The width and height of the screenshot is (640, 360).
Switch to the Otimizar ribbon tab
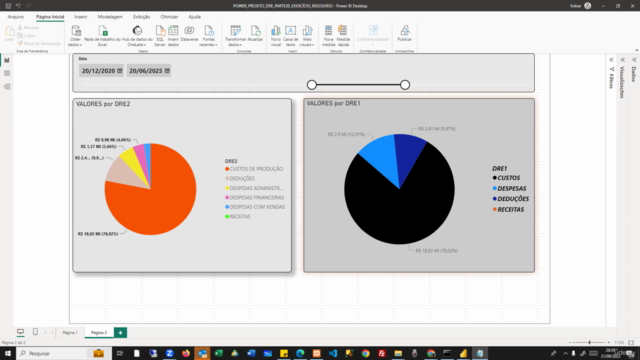[169, 17]
